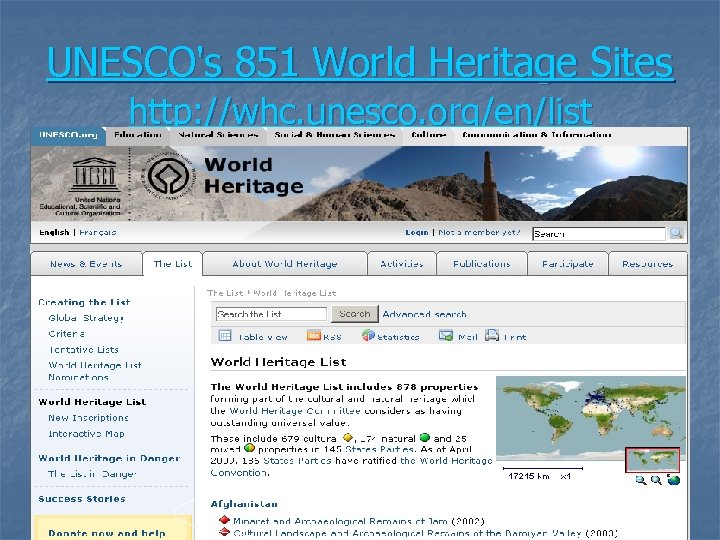Open the About World Heritage tab
The height and width of the screenshot is (540, 720).
pyautogui.click(x=285, y=264)
